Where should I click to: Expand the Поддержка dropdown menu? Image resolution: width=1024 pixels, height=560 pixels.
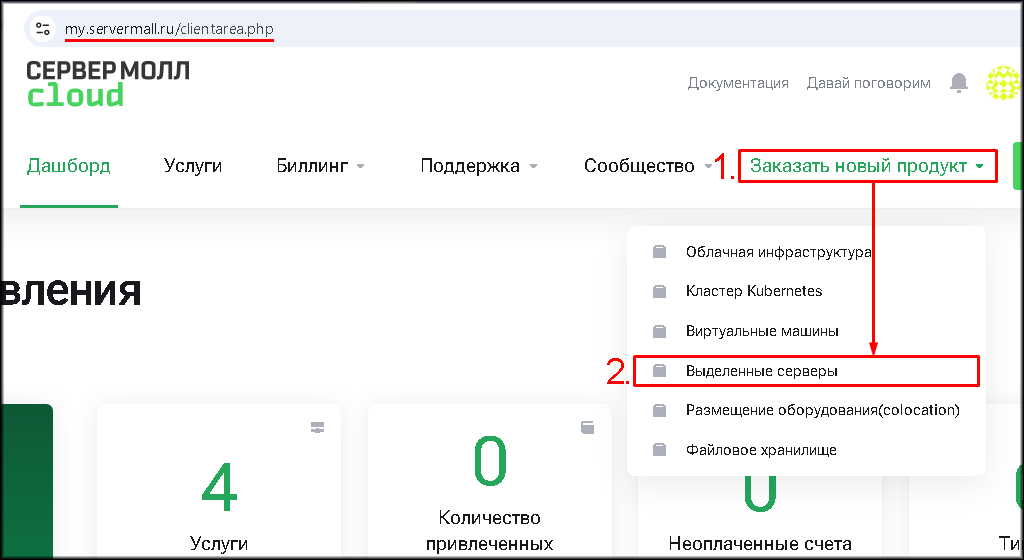(x=478, y=166)
